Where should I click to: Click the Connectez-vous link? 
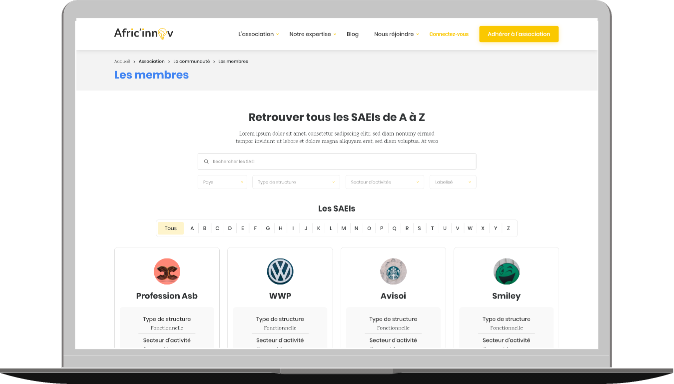pos(449,34)
